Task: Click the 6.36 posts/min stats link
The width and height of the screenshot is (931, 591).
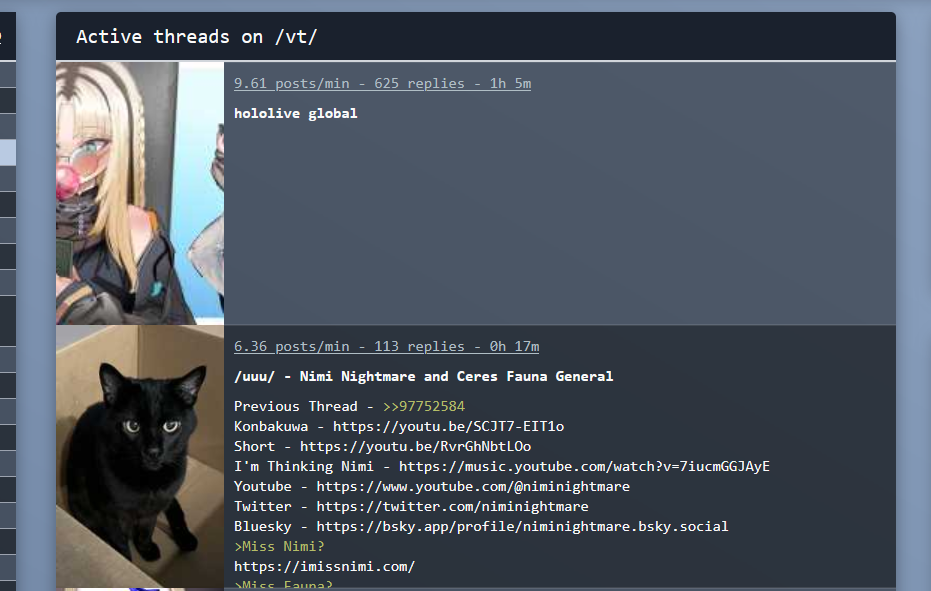Action: click(387, 346)
